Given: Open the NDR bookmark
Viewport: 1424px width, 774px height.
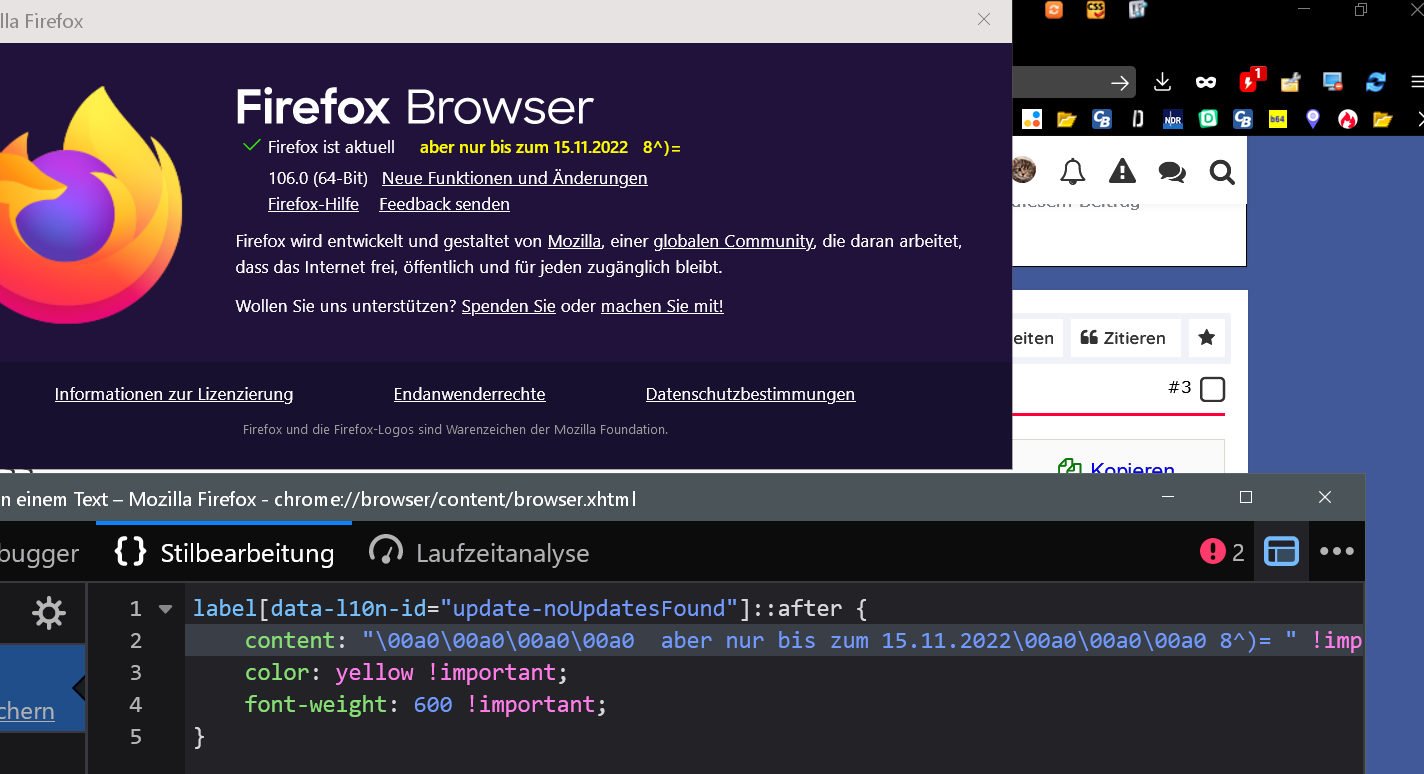Looking at the screenshot, I should point(1173,120).
